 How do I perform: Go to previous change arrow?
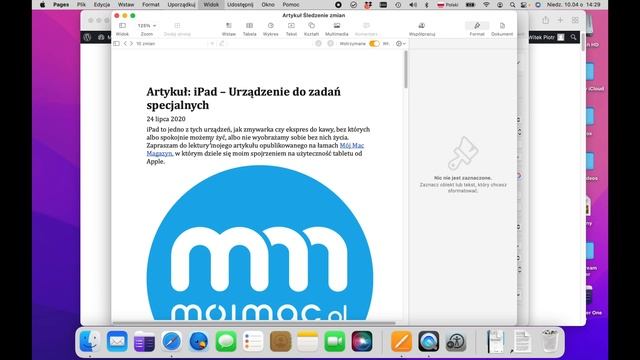[125, 44]
